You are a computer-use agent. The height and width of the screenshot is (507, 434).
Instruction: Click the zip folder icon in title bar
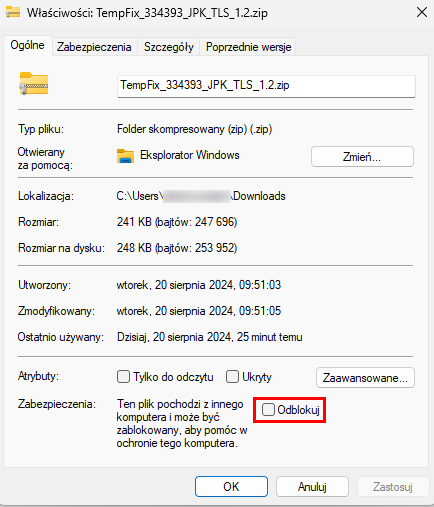(13, 12)
